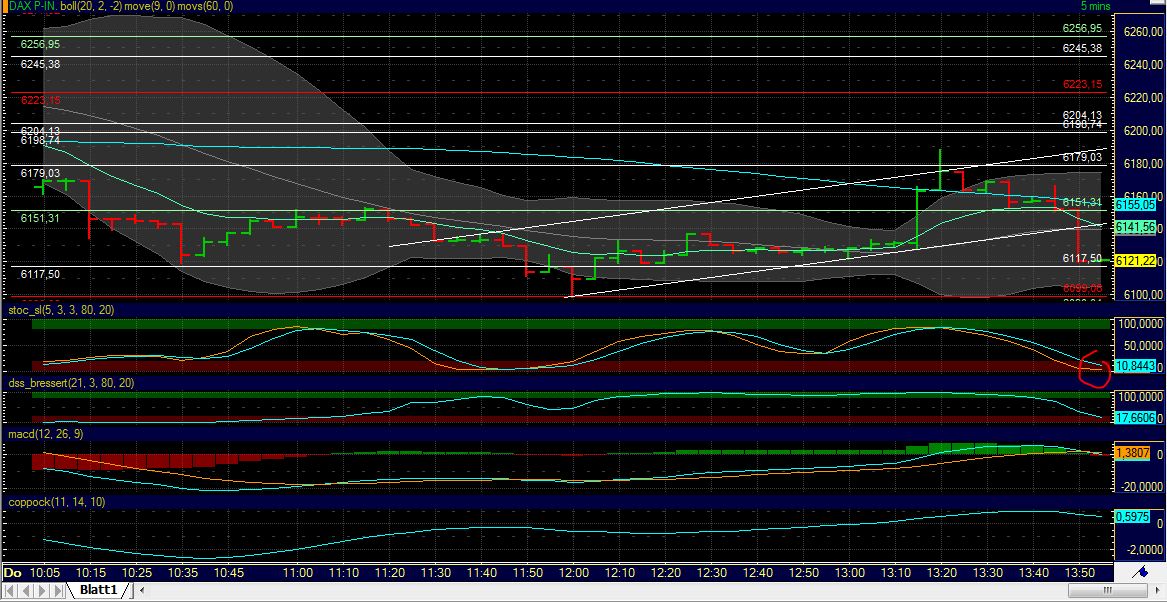Click the red 6099,08 level label

pyautogui.click(x=1083, y=287)
